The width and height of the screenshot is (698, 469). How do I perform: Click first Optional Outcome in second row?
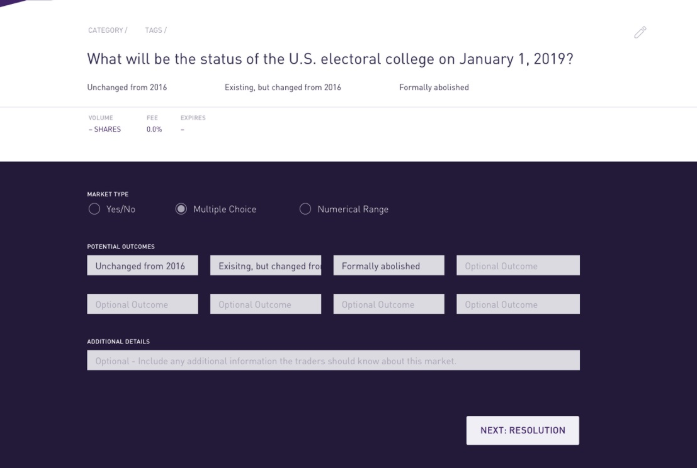[x=142, y=304]
